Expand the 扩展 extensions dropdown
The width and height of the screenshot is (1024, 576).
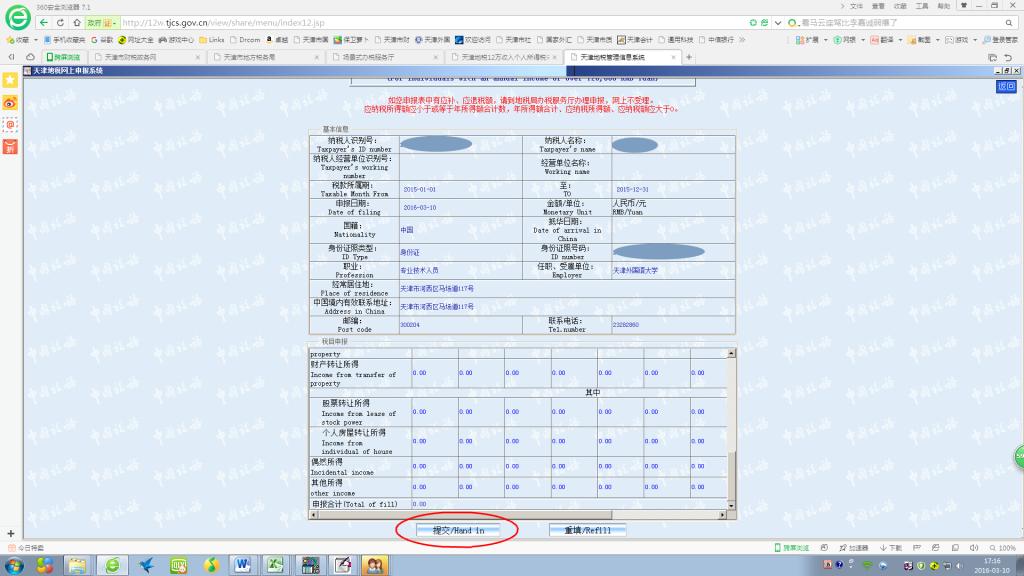(826, 40)
